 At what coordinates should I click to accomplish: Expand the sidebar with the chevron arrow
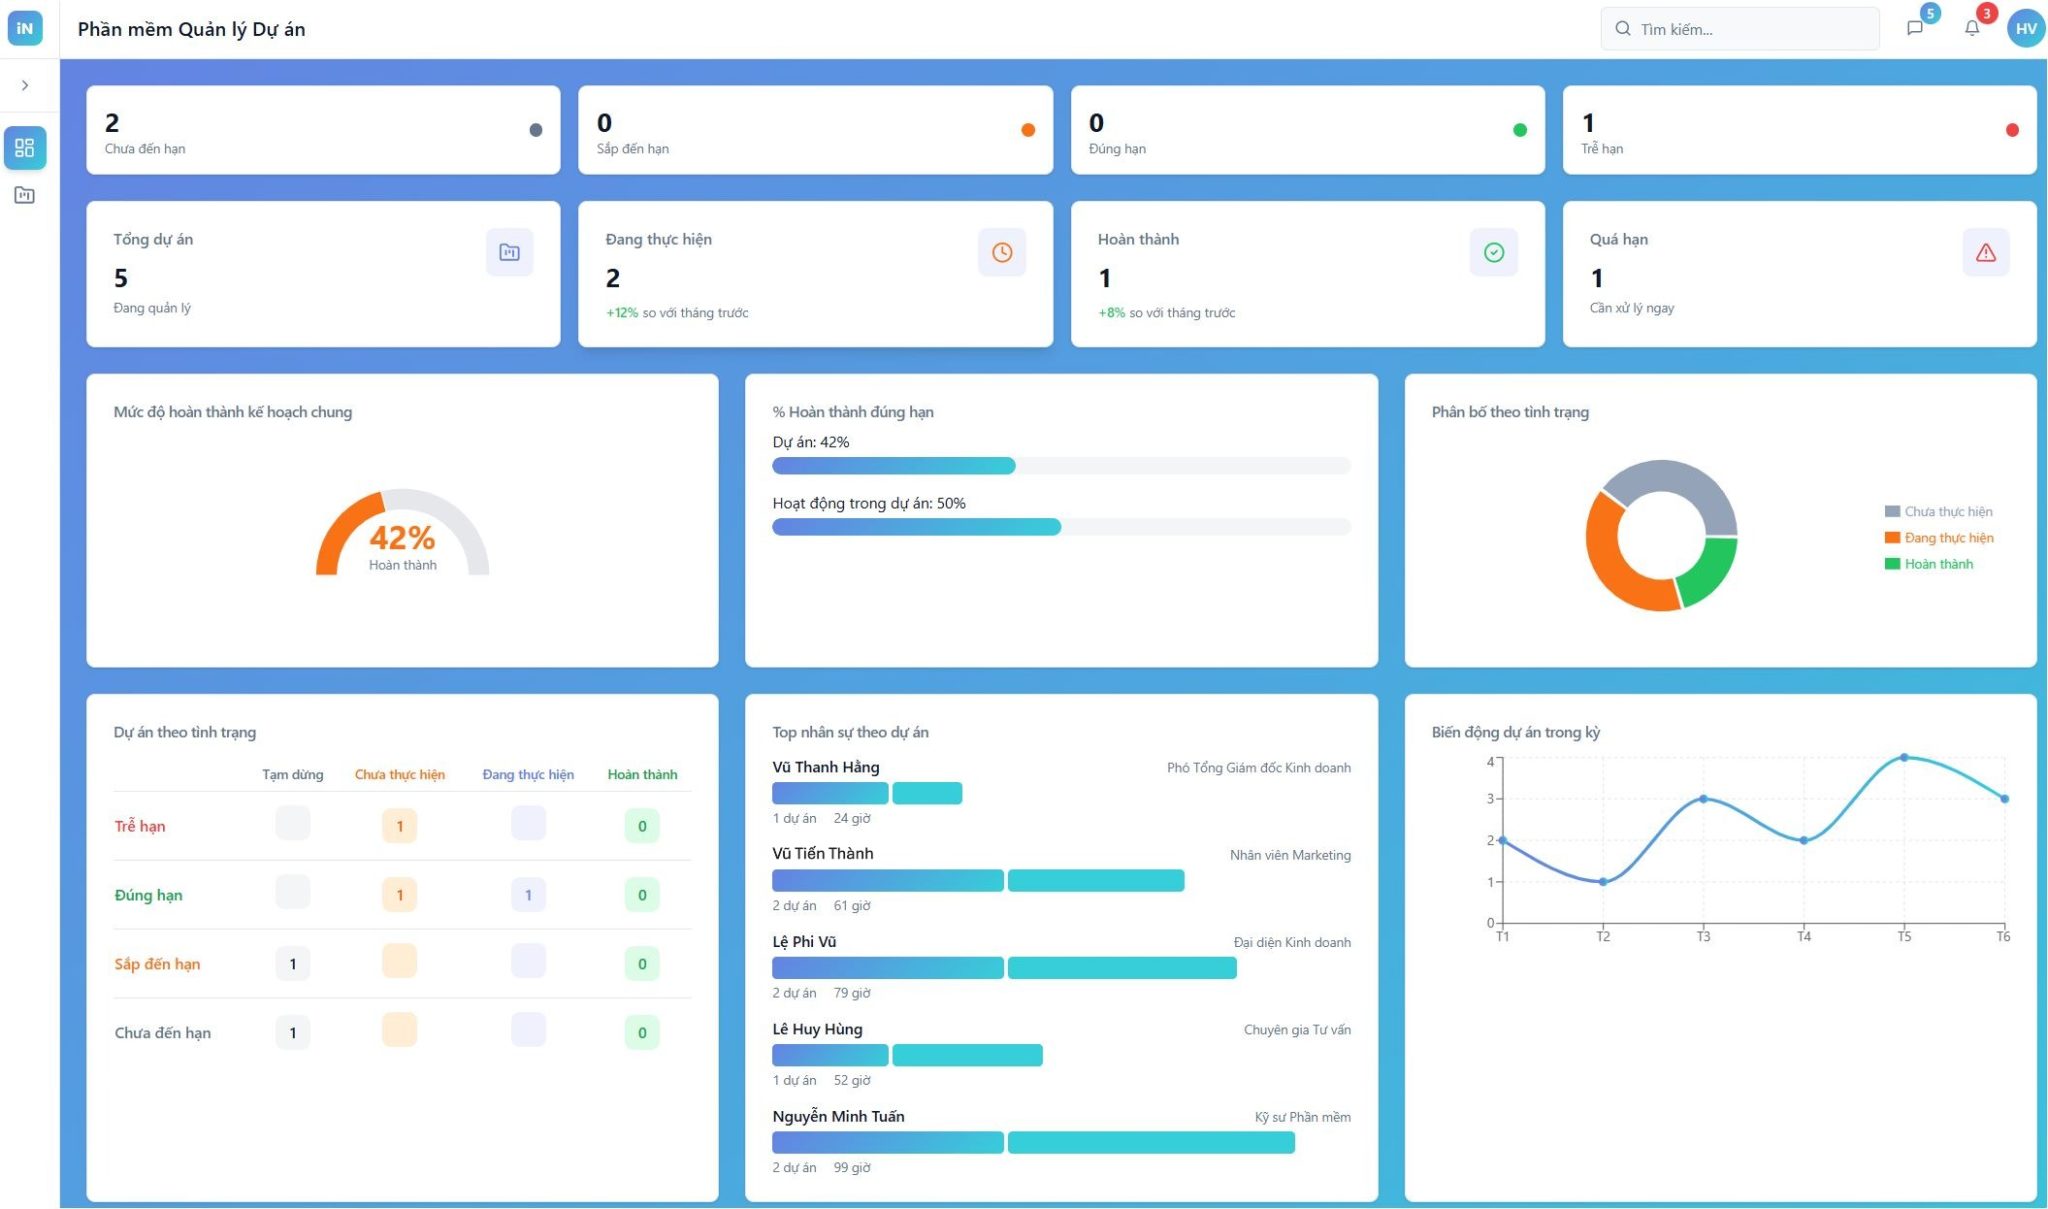click(25, 85)
